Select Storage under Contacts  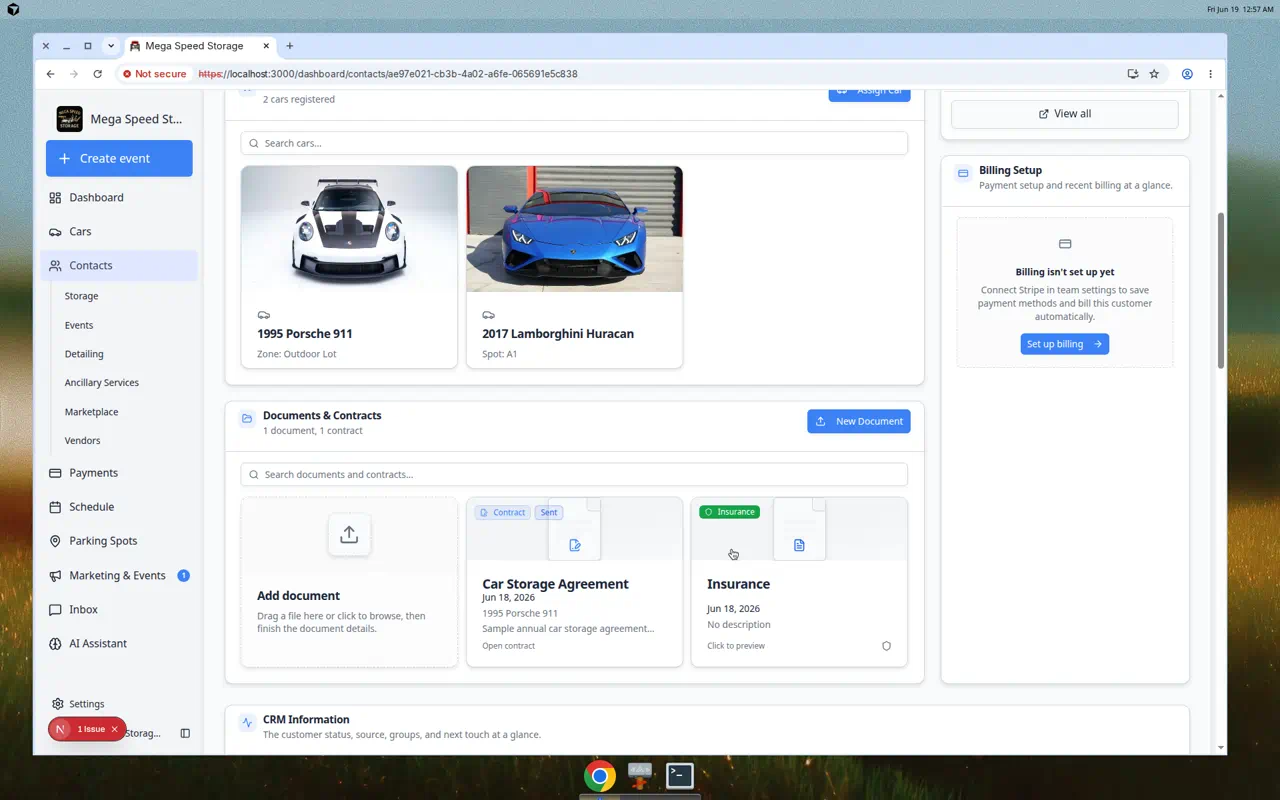pos(82,296)
